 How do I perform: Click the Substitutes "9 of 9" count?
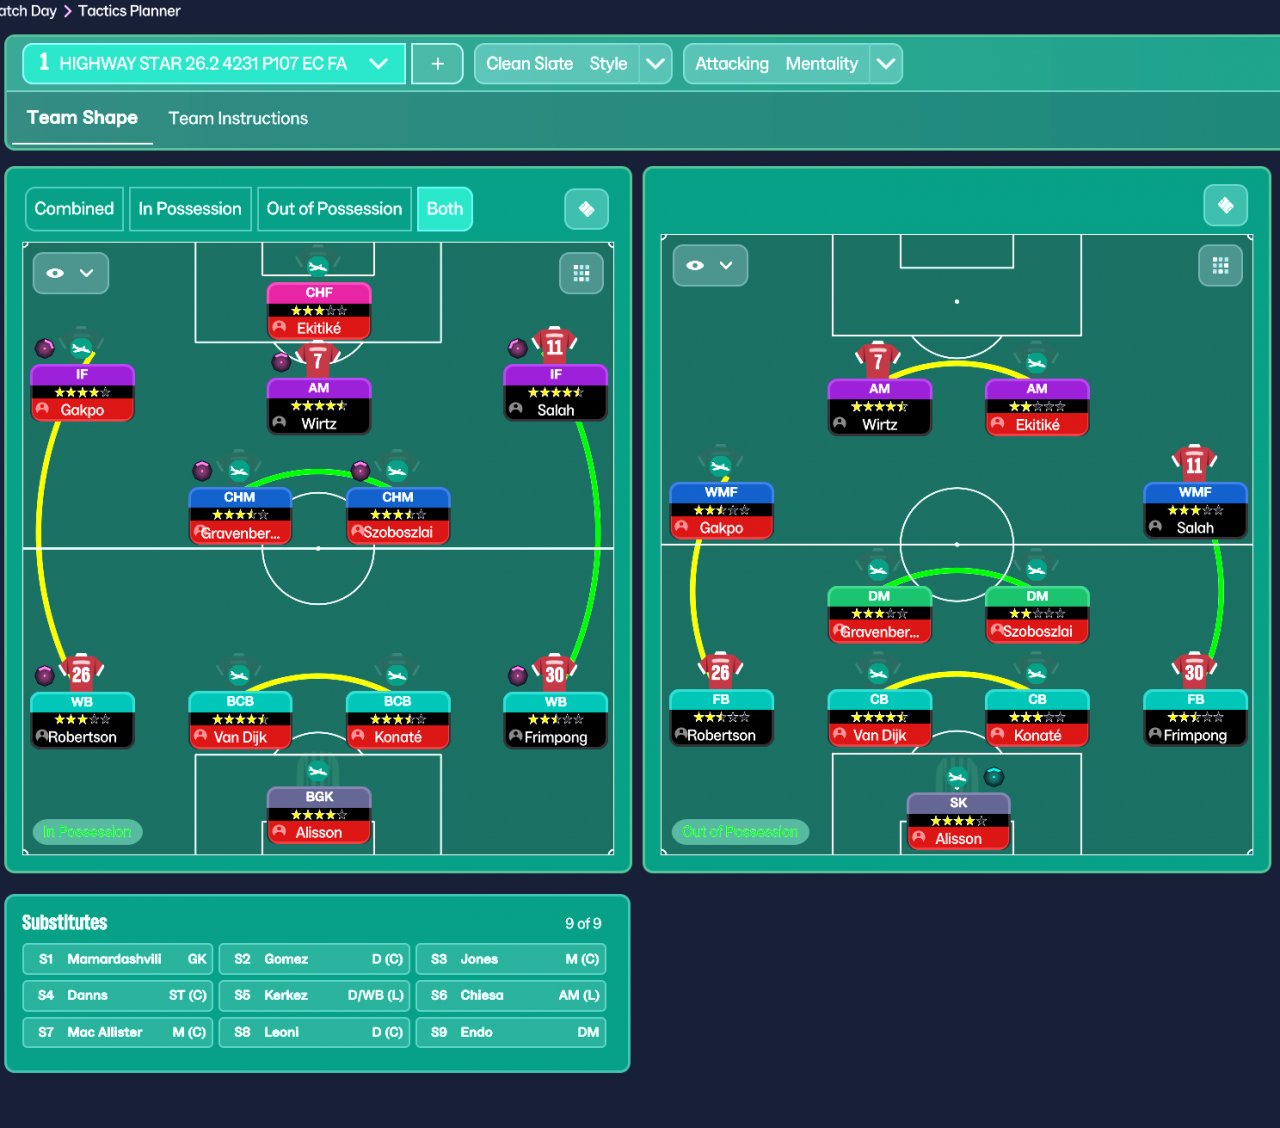point(583,924)
